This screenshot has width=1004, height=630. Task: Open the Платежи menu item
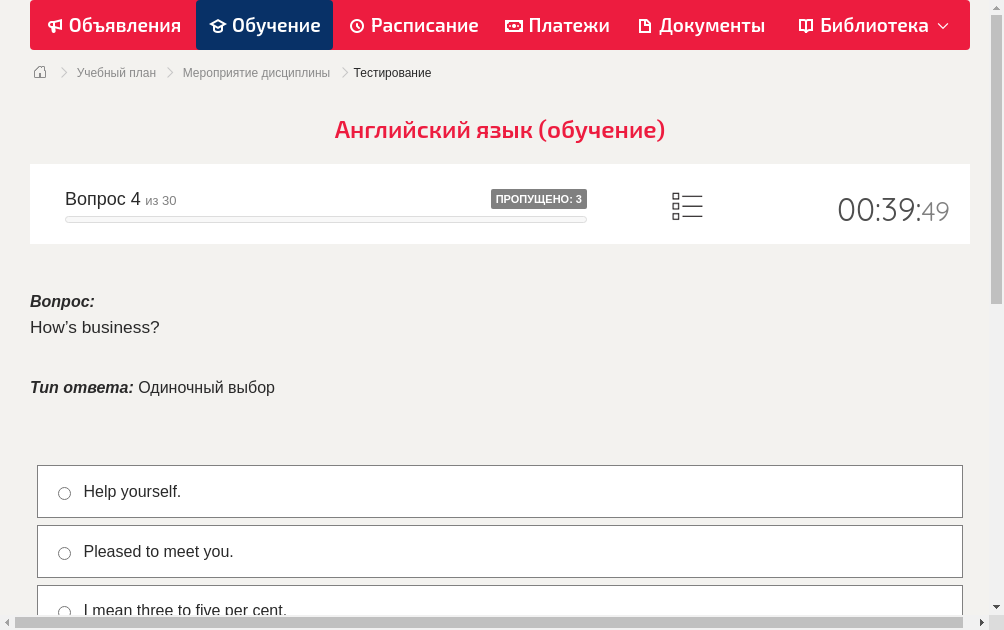click(568, 26)
